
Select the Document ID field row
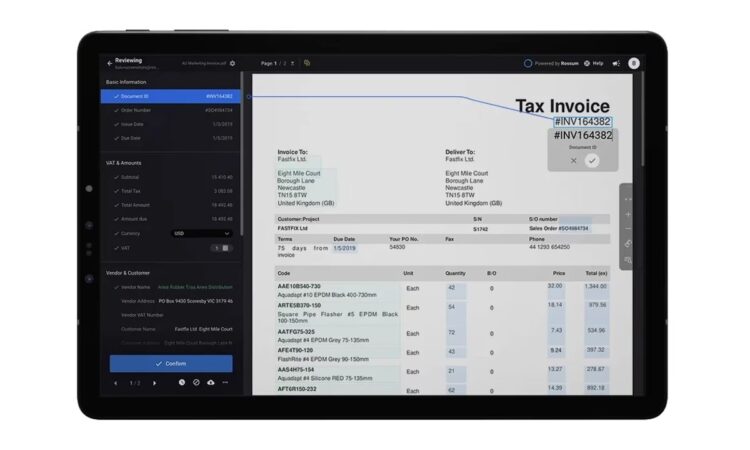point(170,96)
